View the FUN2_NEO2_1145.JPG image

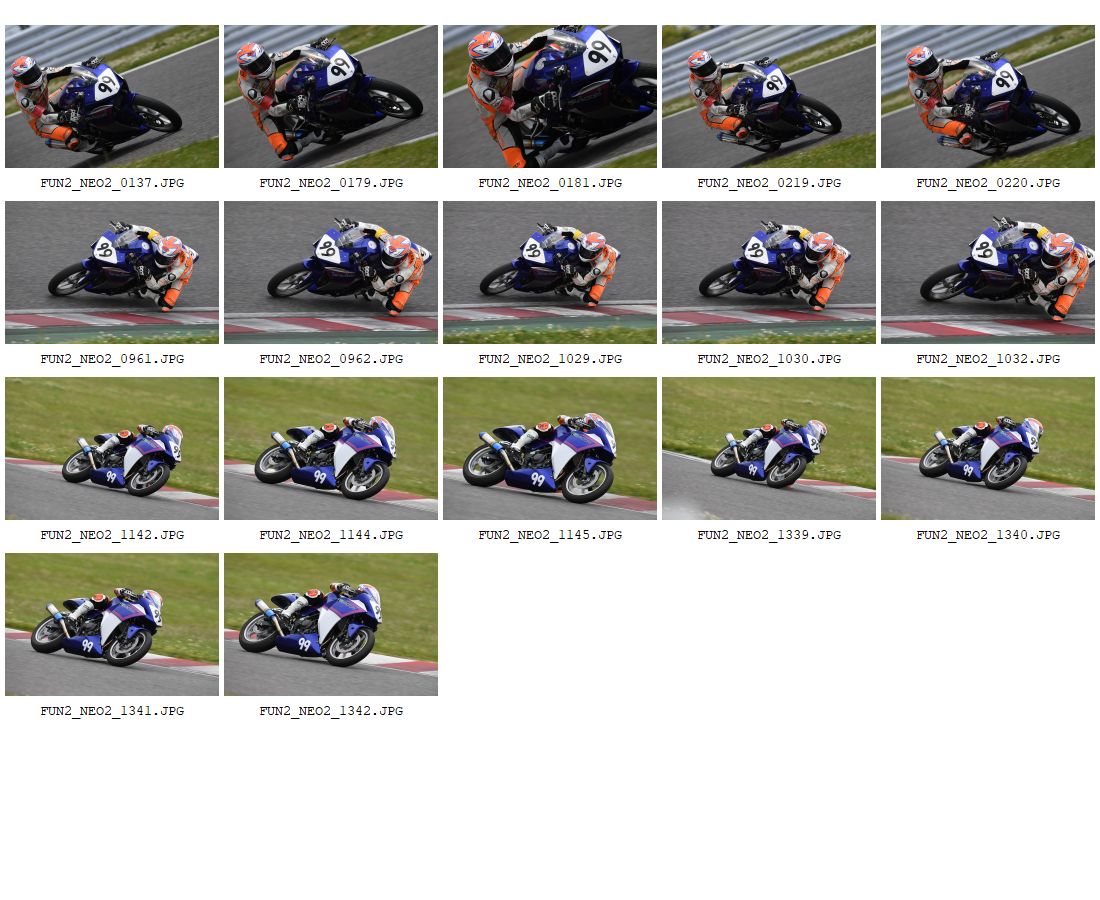pos(550,449)
